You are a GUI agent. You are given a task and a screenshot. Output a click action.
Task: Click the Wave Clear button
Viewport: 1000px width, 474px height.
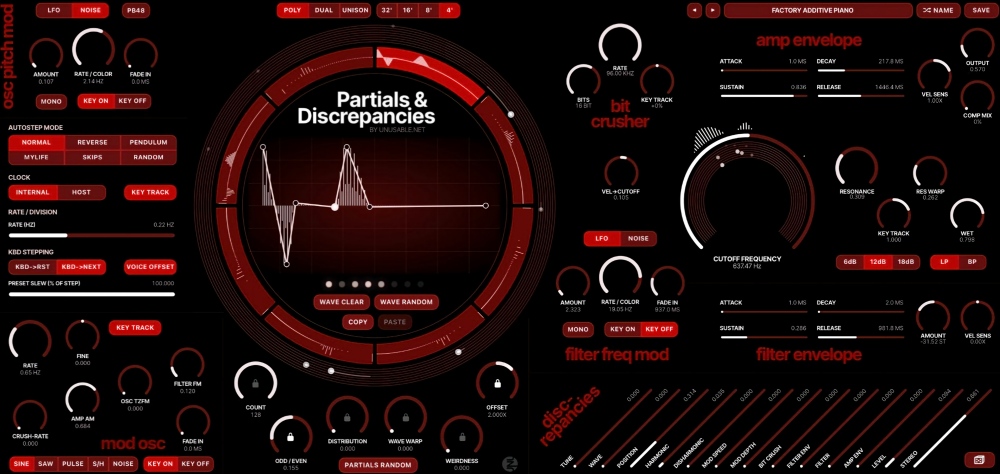(341, 302)
